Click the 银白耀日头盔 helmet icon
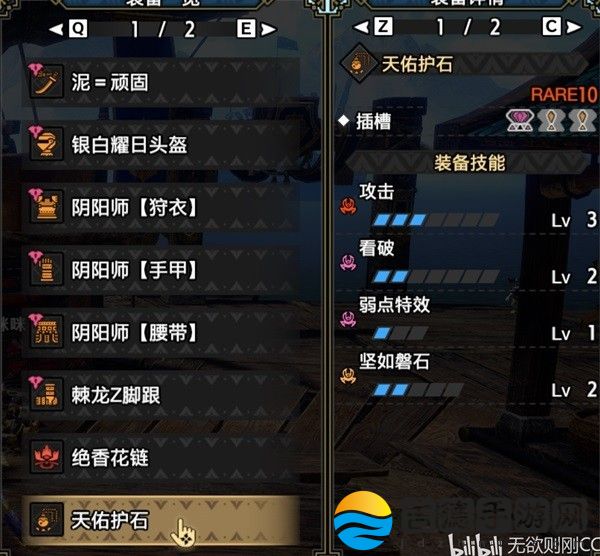 point(46,143)
